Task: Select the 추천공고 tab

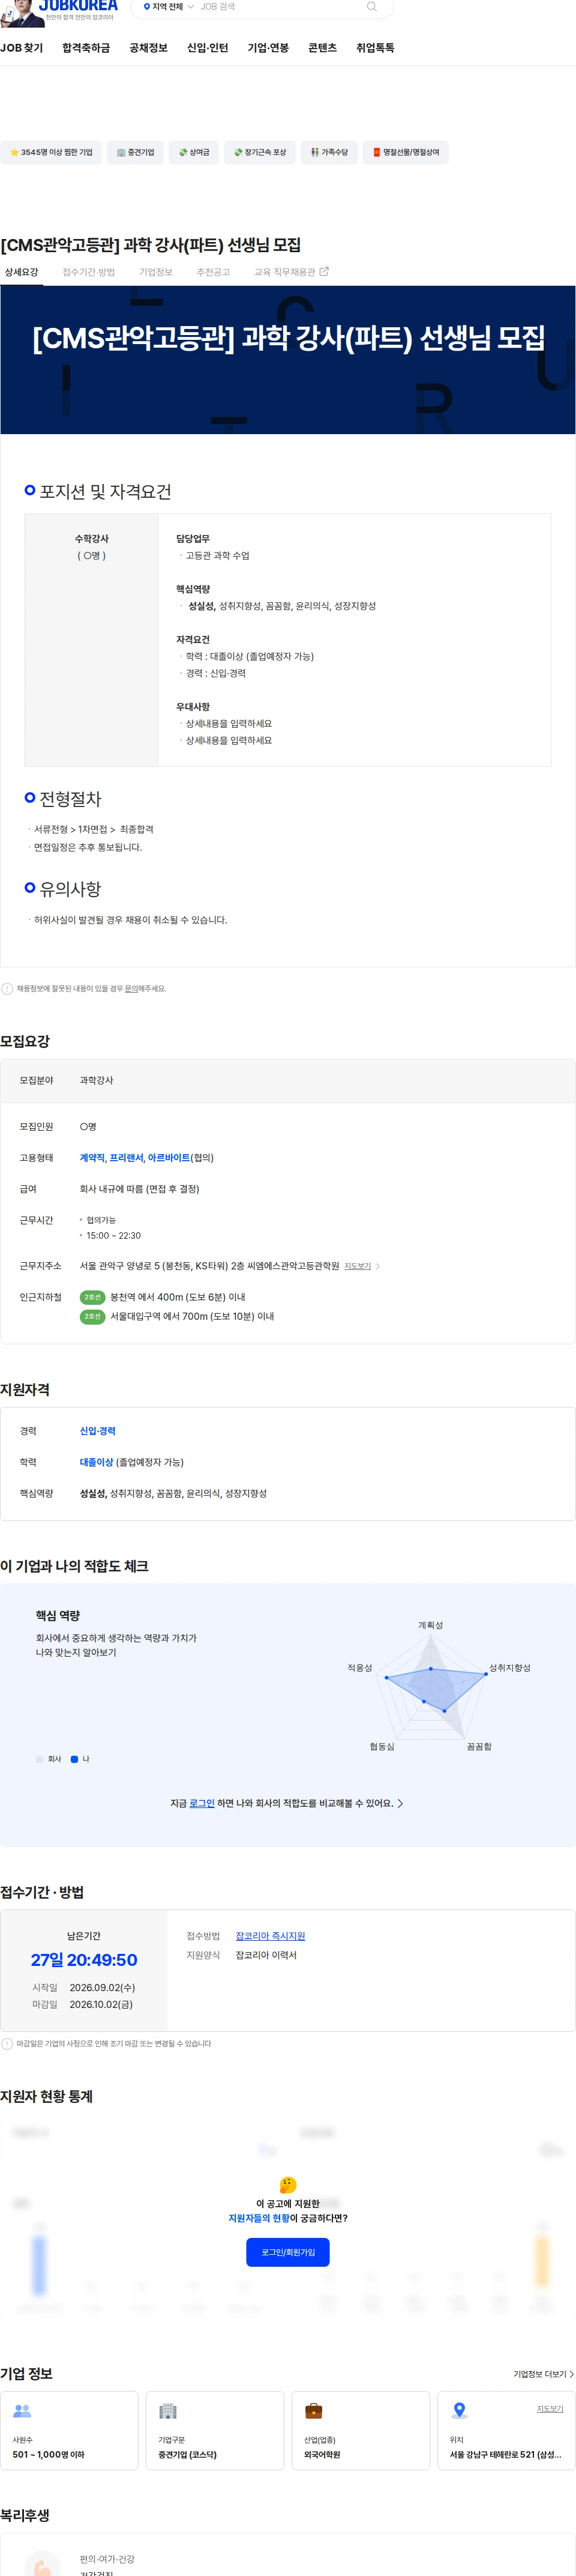Action: (213, 272)
